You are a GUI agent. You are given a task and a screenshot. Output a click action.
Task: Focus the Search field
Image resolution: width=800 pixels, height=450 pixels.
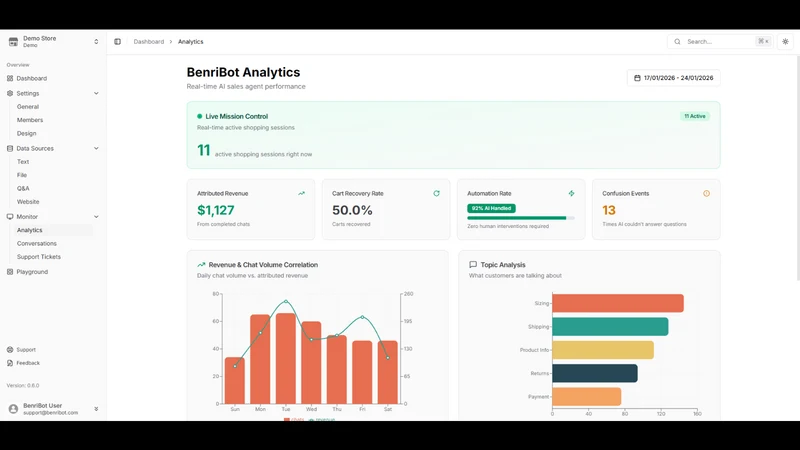[720, 42]
